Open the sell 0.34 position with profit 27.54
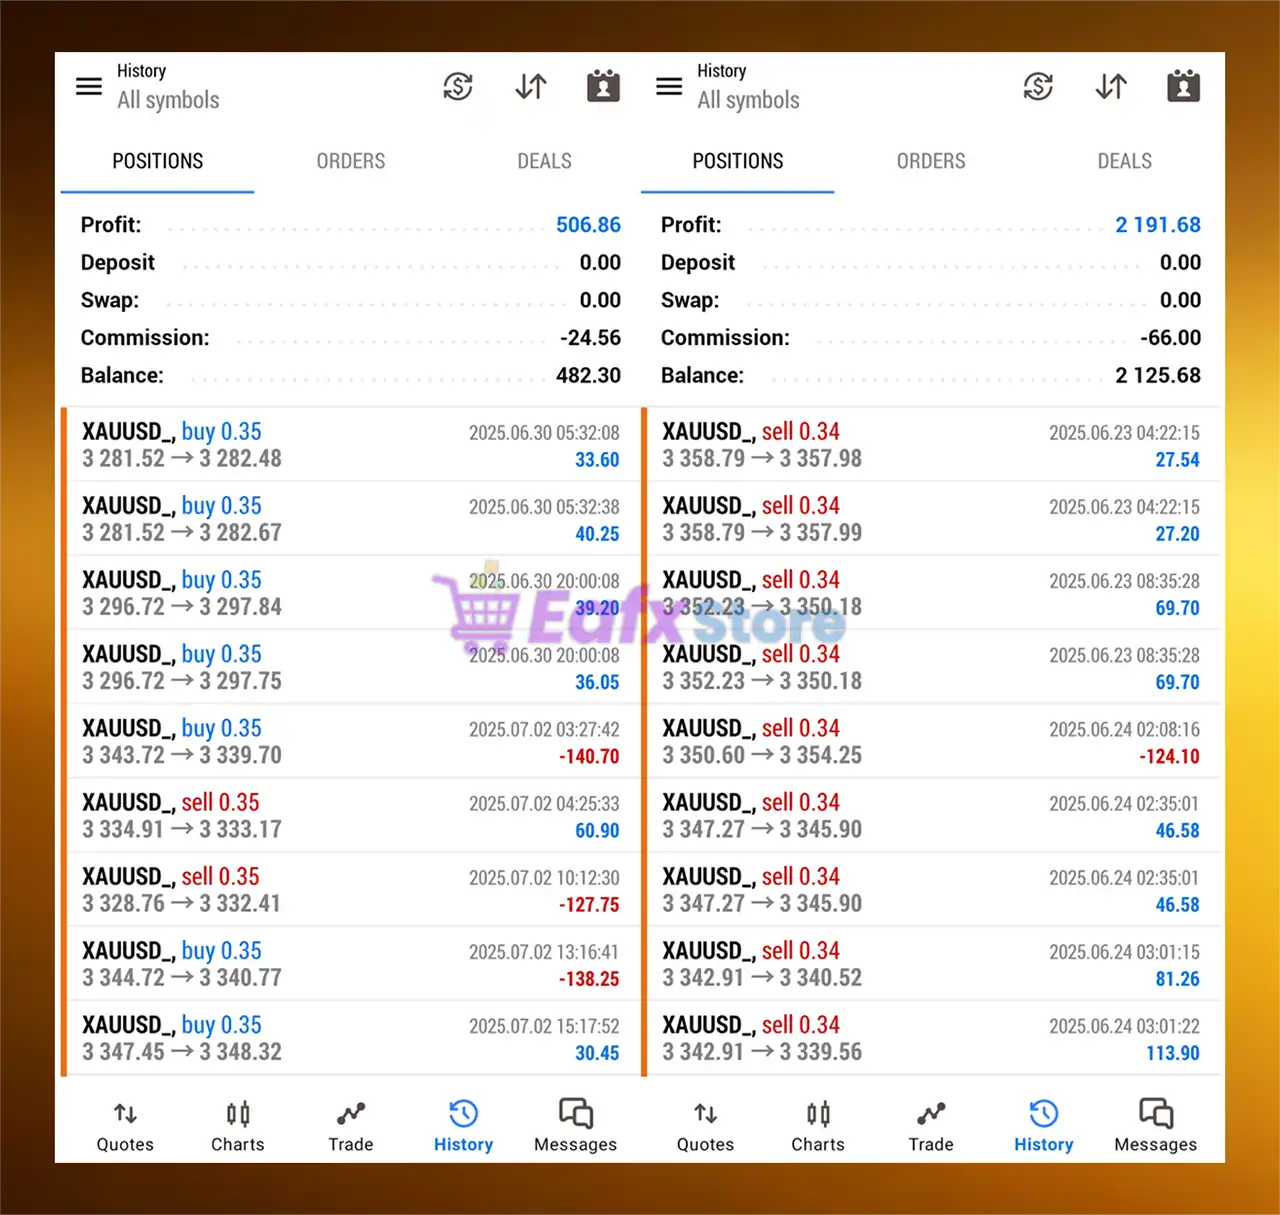 [x=933, y=445]
